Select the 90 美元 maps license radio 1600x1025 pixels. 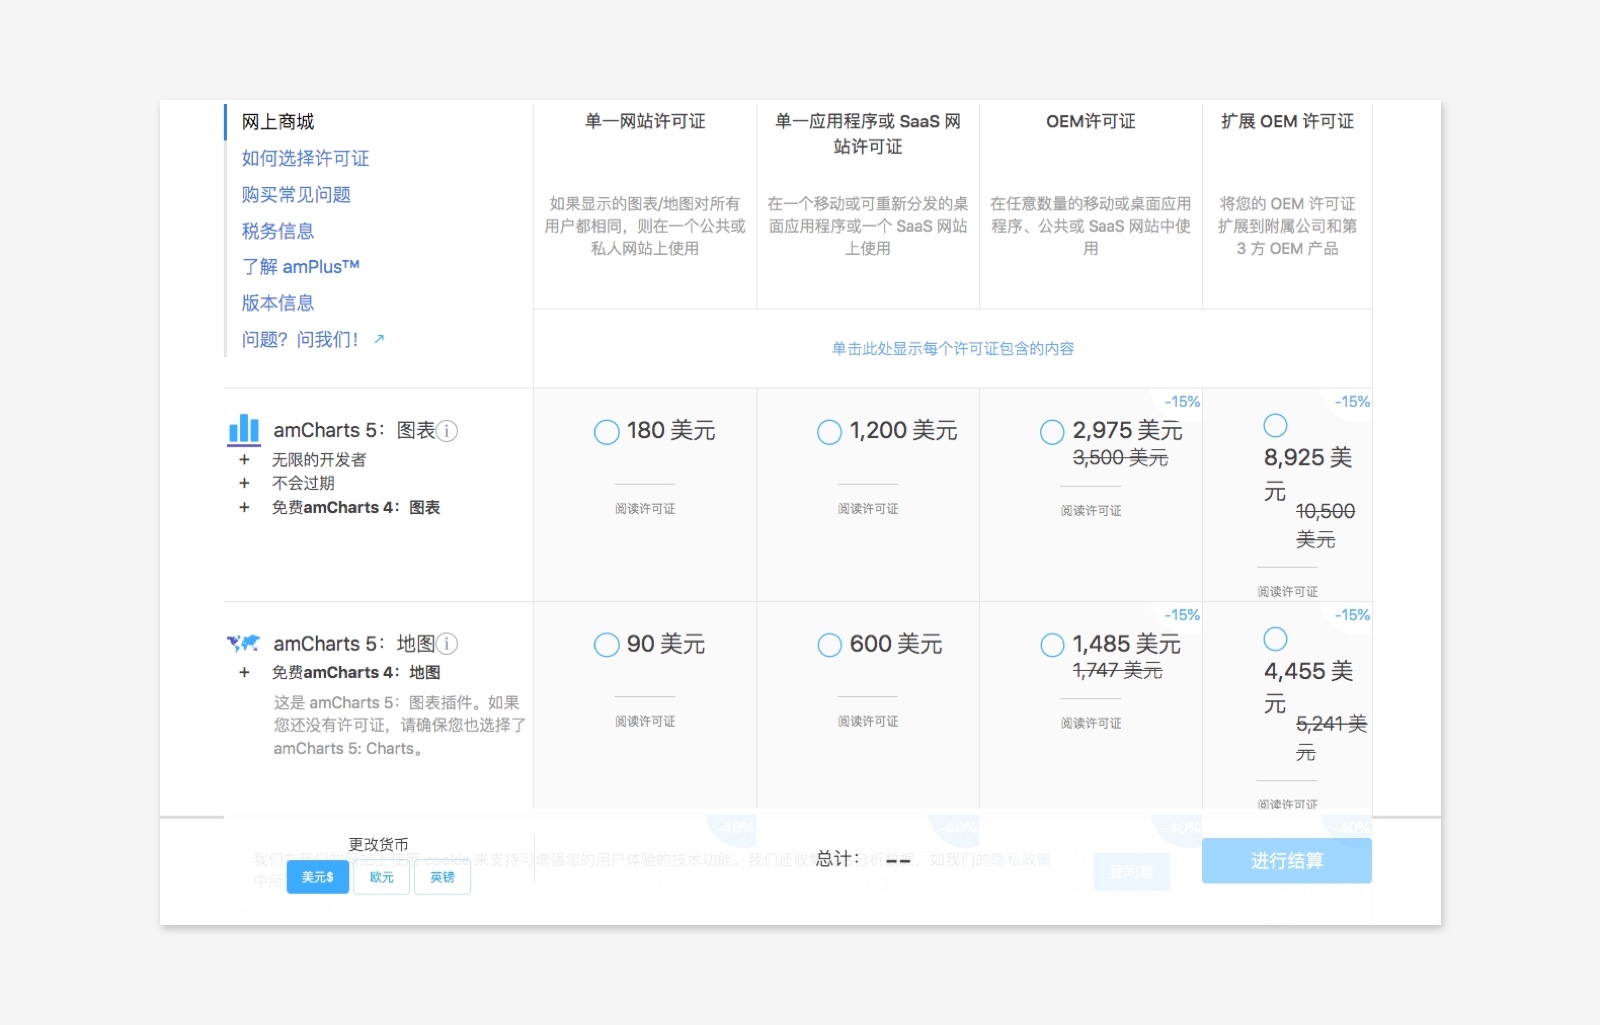coord(607,645)
